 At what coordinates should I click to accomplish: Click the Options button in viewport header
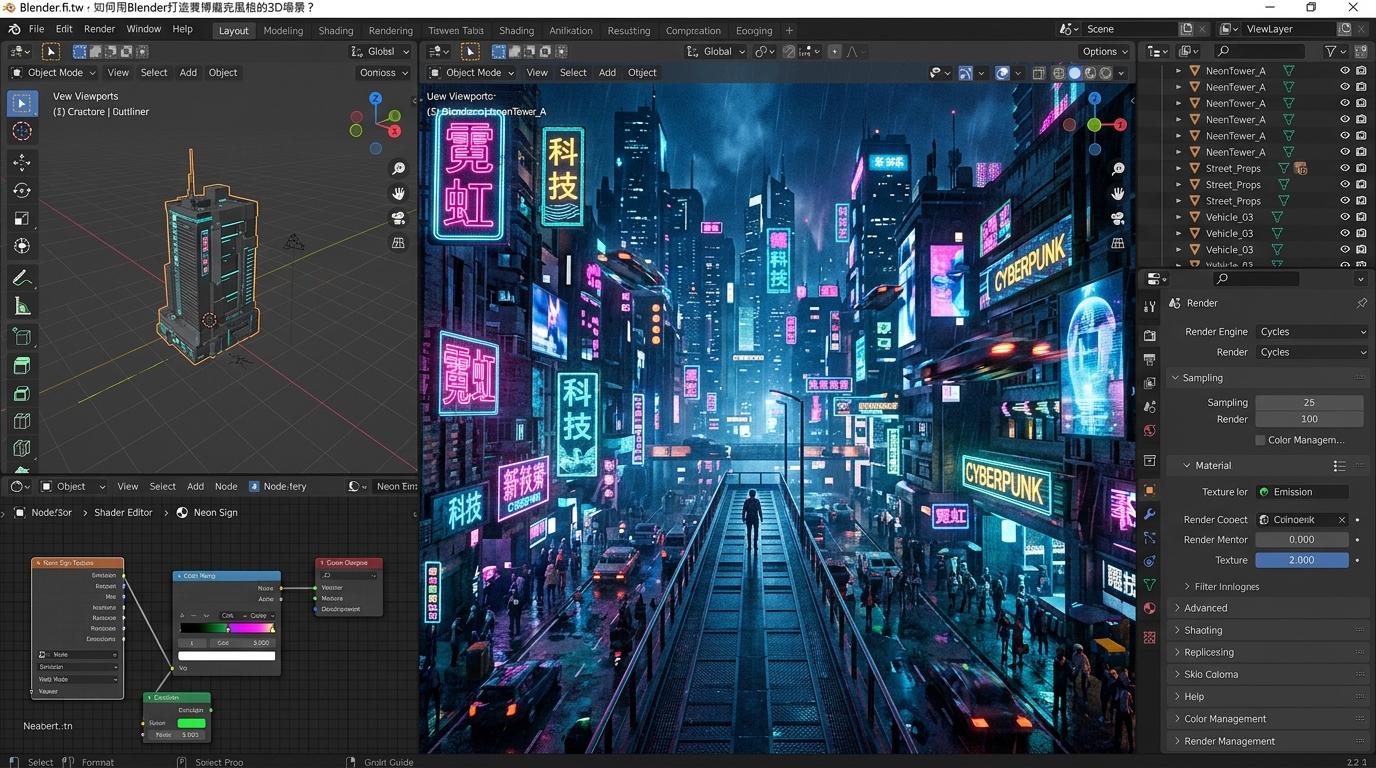click(x=1104, y=51)
